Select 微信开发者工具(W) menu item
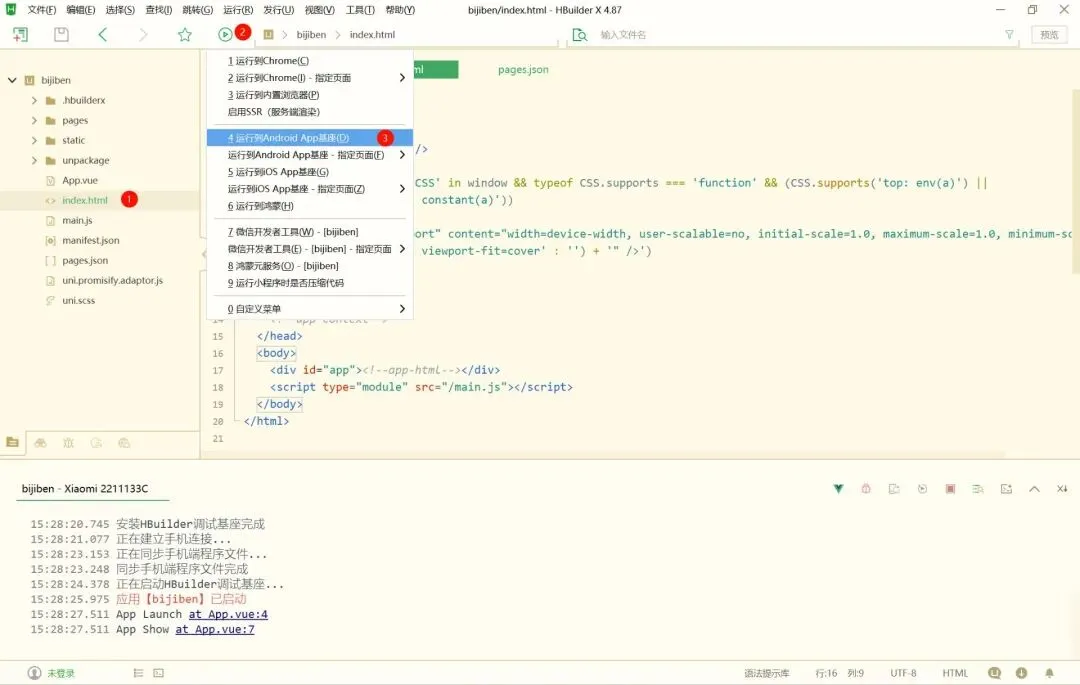 pyautogui.click(x=310, y=232)
